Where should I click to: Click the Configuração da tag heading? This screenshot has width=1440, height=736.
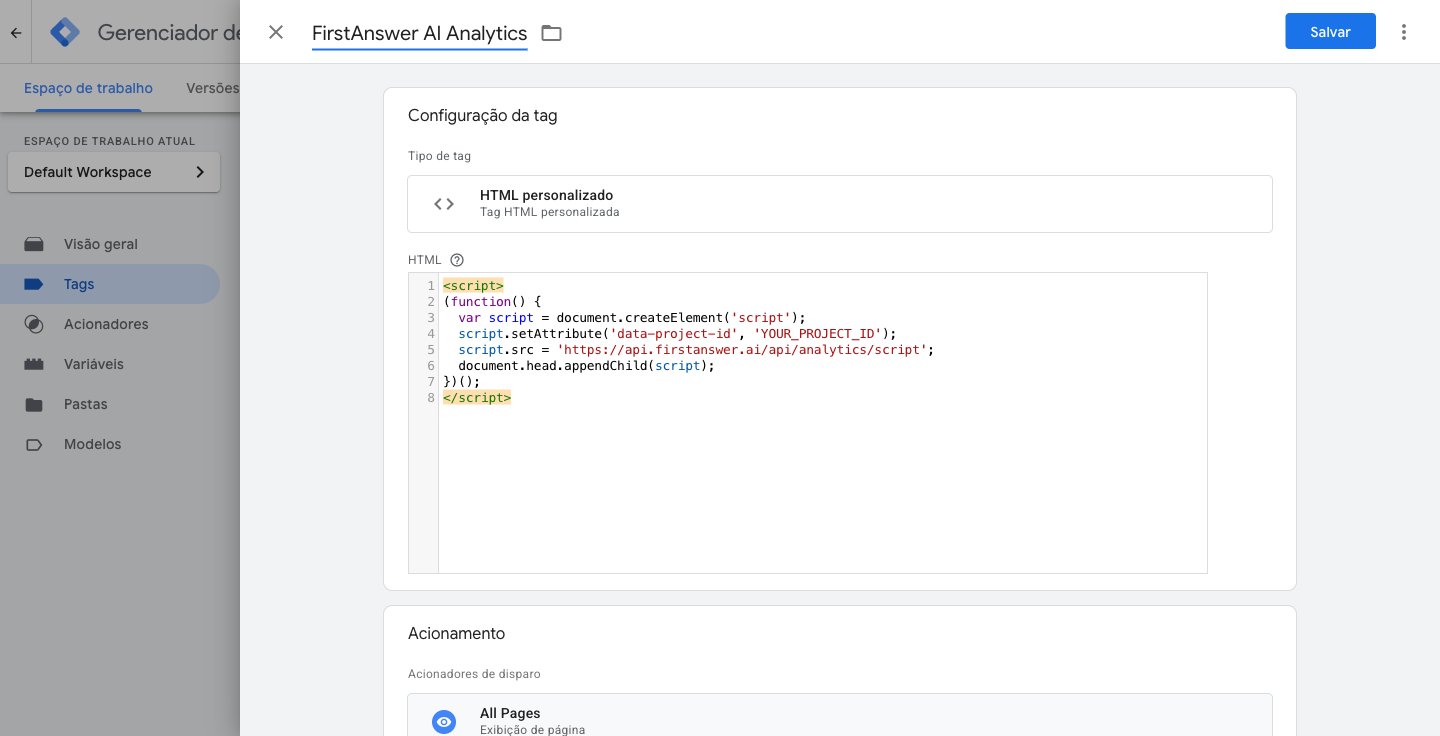tap(482, 115)
